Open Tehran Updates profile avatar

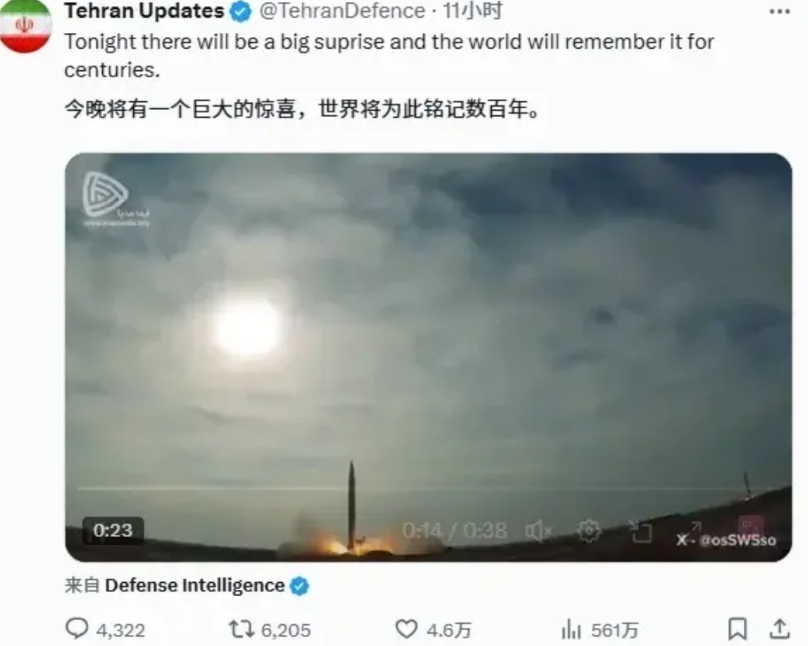coord(25,25)
